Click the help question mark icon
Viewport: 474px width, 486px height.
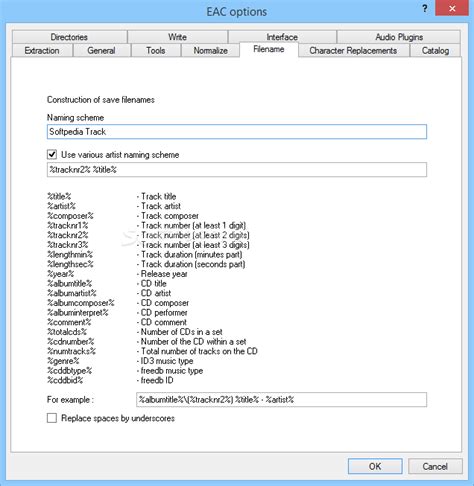pyautogui.click(x=425, y=9)
